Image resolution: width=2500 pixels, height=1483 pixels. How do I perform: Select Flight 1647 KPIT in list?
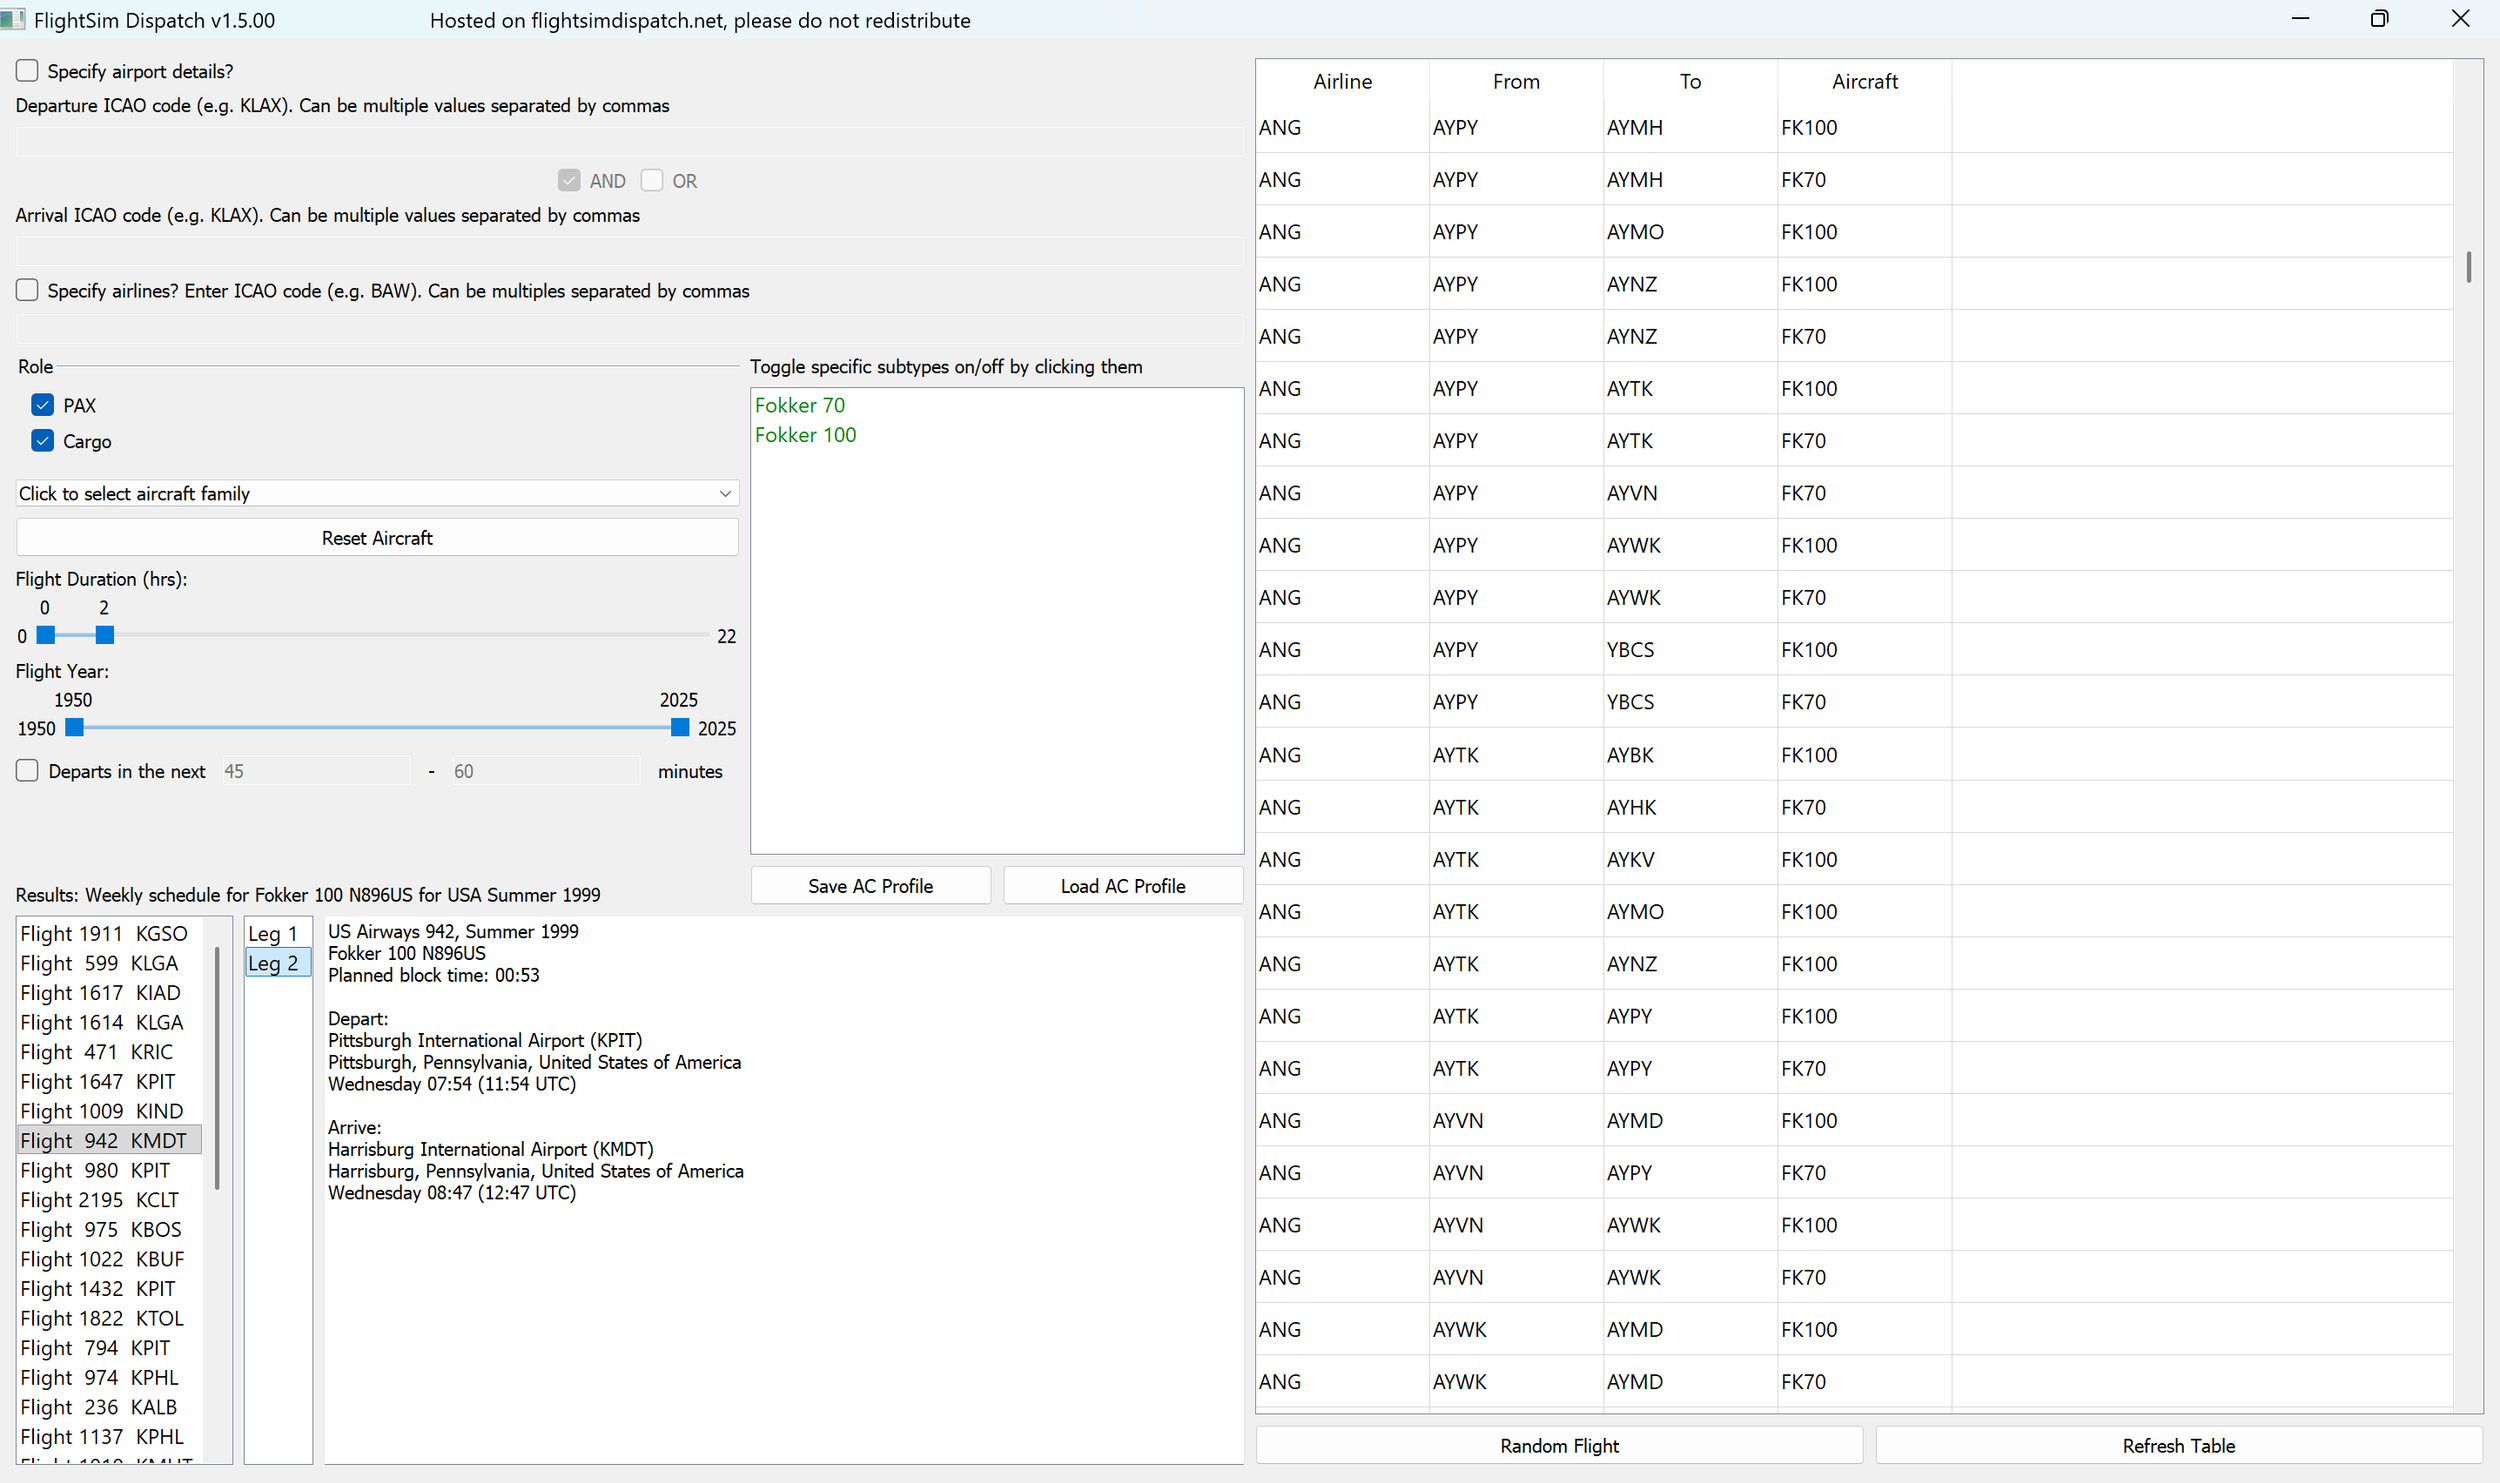[98, 1082]
